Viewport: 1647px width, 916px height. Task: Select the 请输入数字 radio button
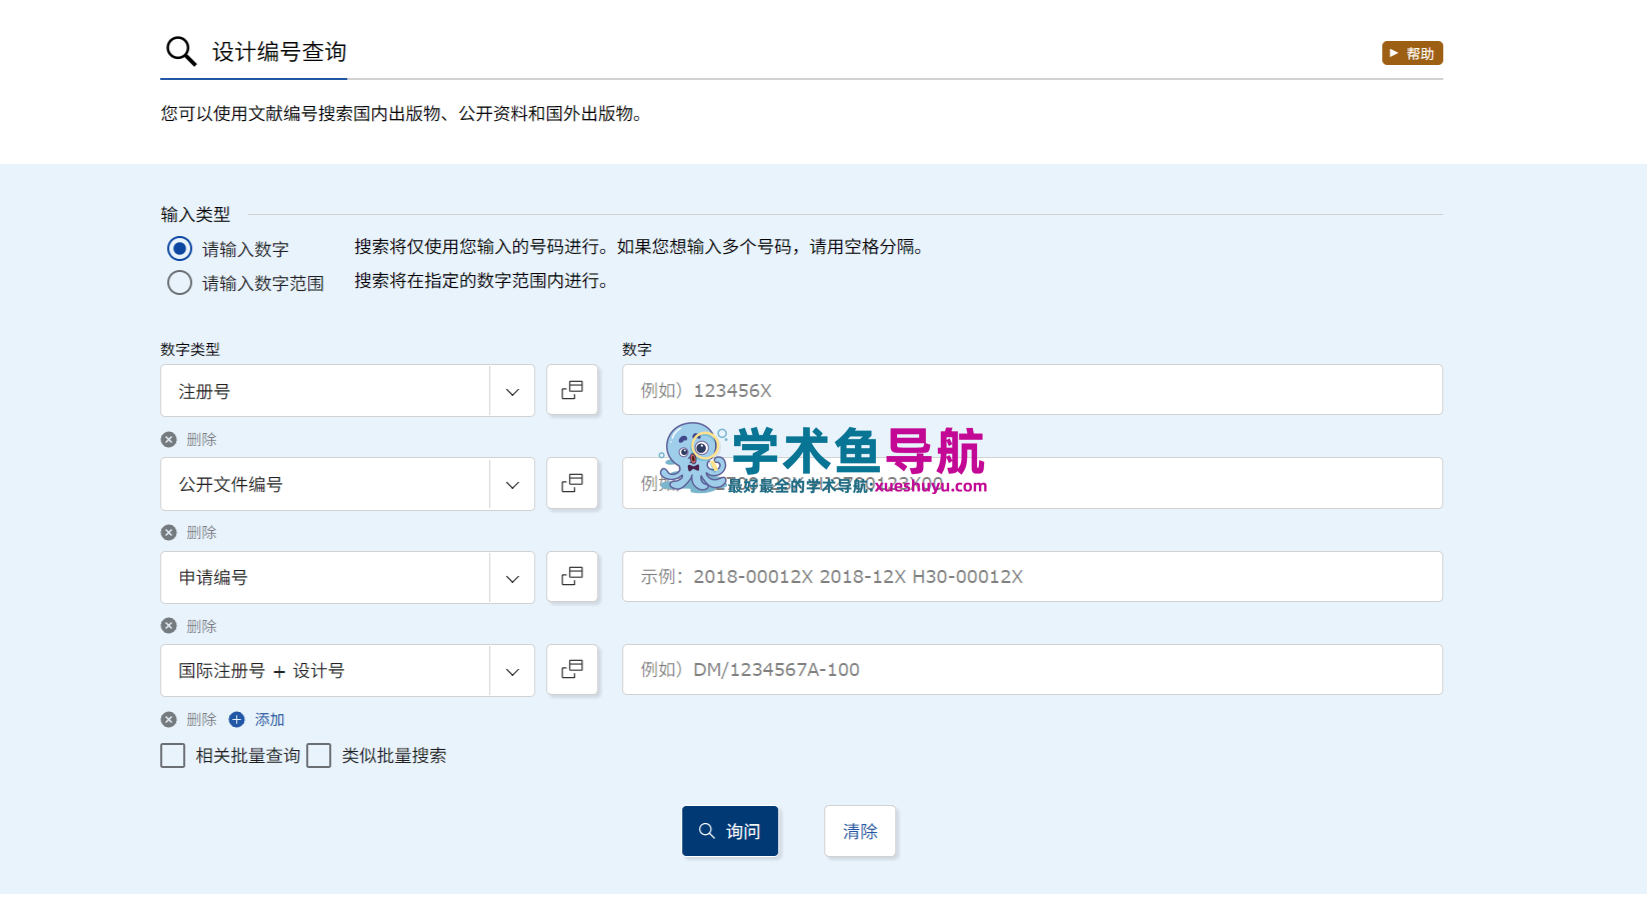pyautogui.click(x=180, y=248)
